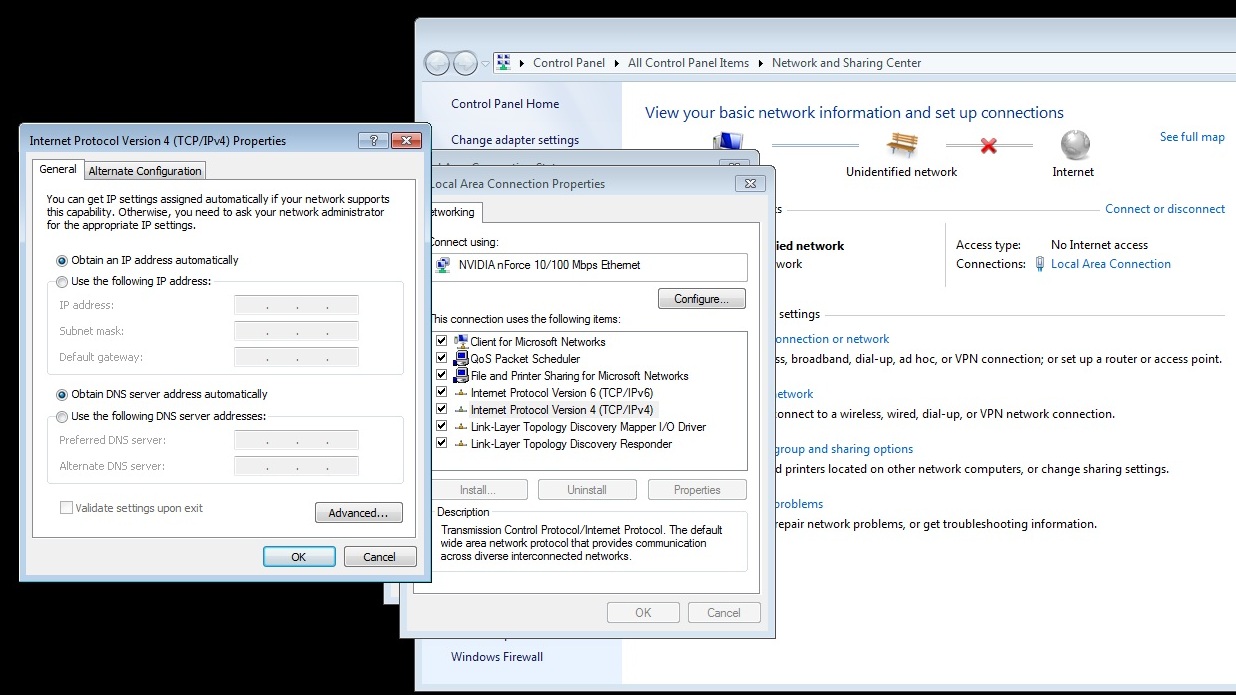
Task: Switch to the Alternate Configuration tab
Action: coord(146,171)
